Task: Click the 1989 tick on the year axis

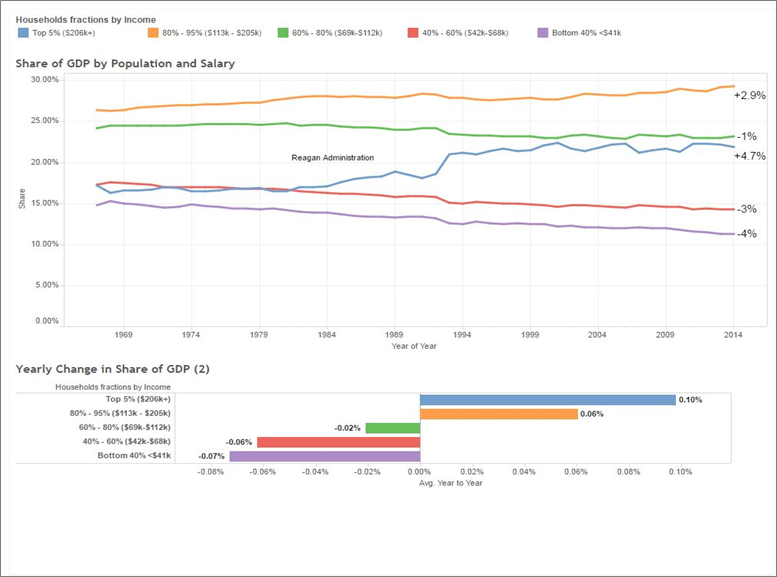Action: 395,335
